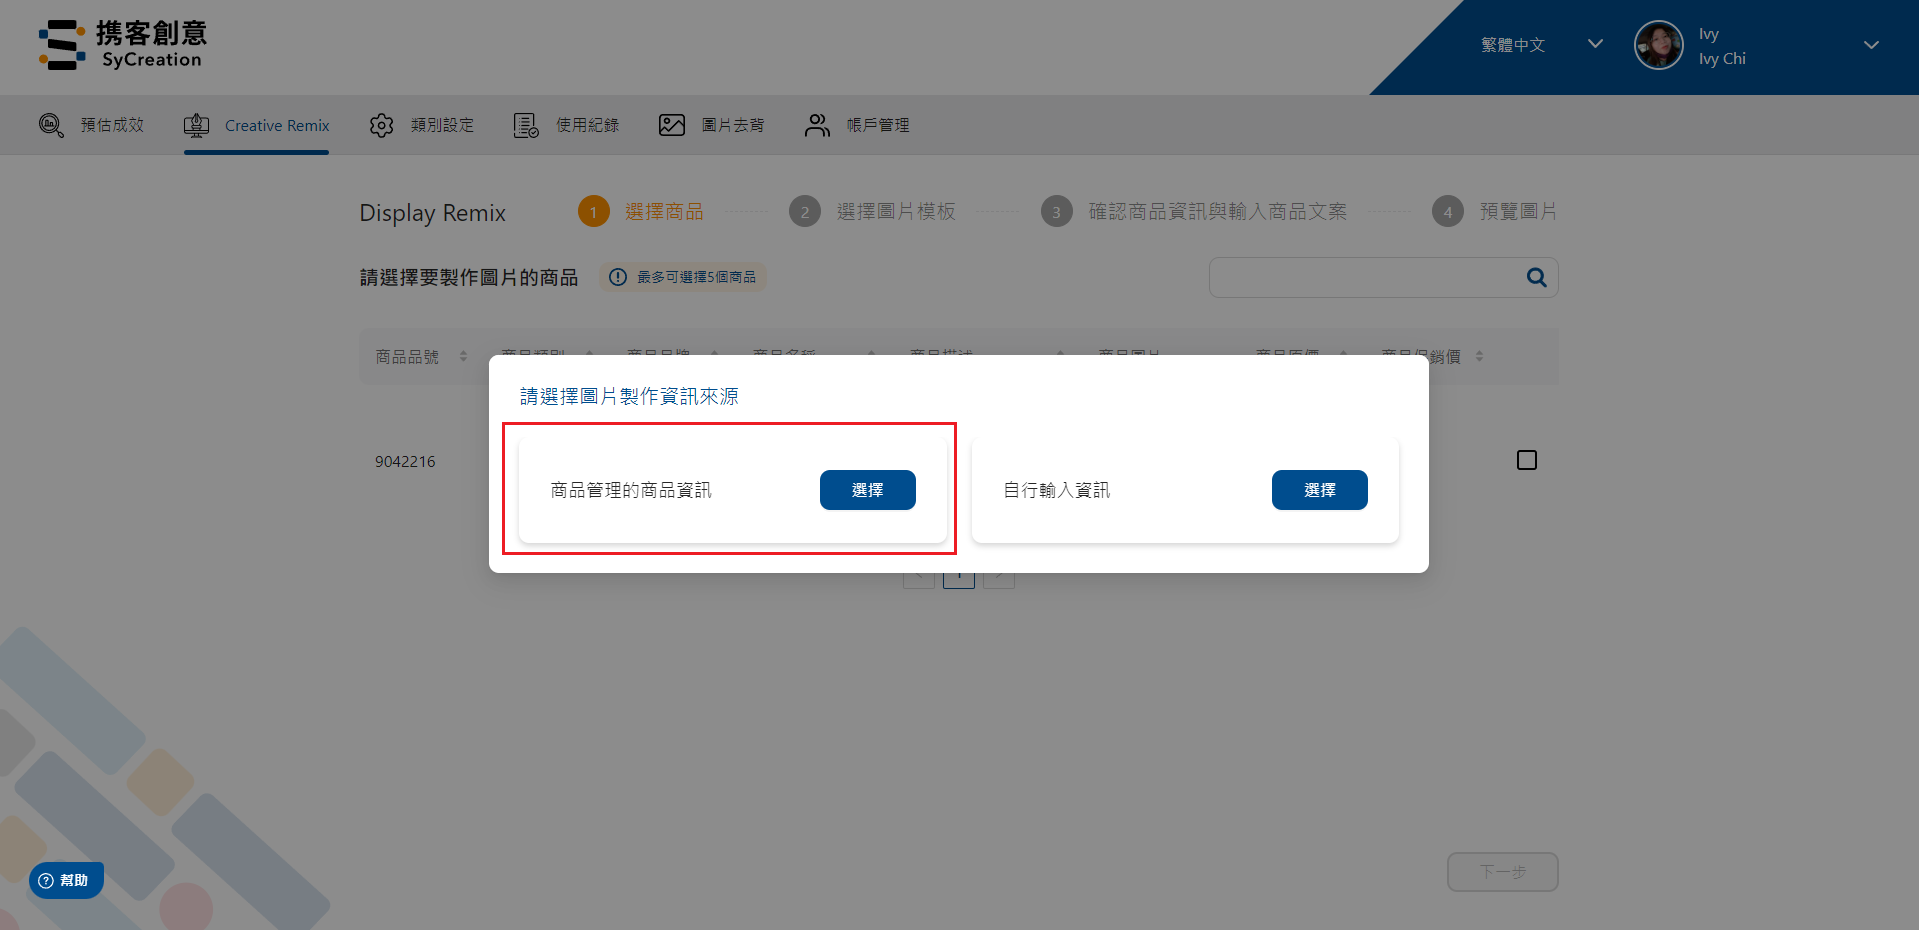Click the 使用紀錄 document icon
Image resolution: width=1919 pixels, height=930 pixels.
coord(526,125)
